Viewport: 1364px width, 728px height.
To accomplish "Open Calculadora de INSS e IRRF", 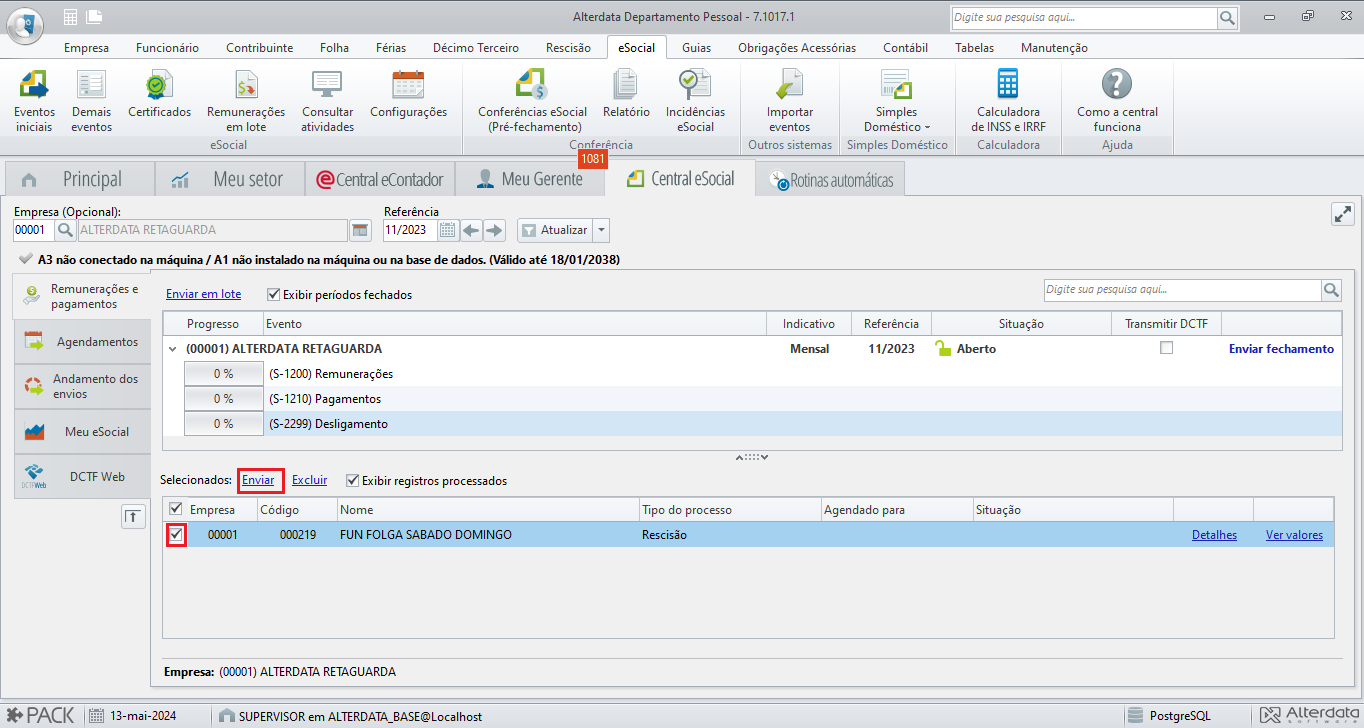I will (x=1006, y=100).
